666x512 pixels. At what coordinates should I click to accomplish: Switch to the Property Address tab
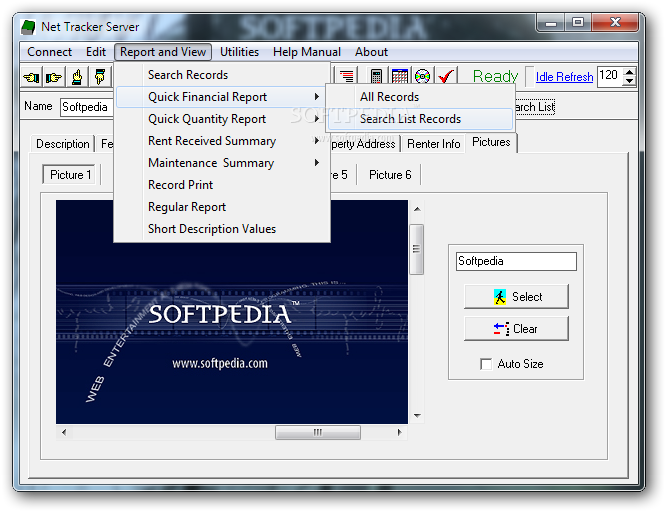[x=364, y=144]
